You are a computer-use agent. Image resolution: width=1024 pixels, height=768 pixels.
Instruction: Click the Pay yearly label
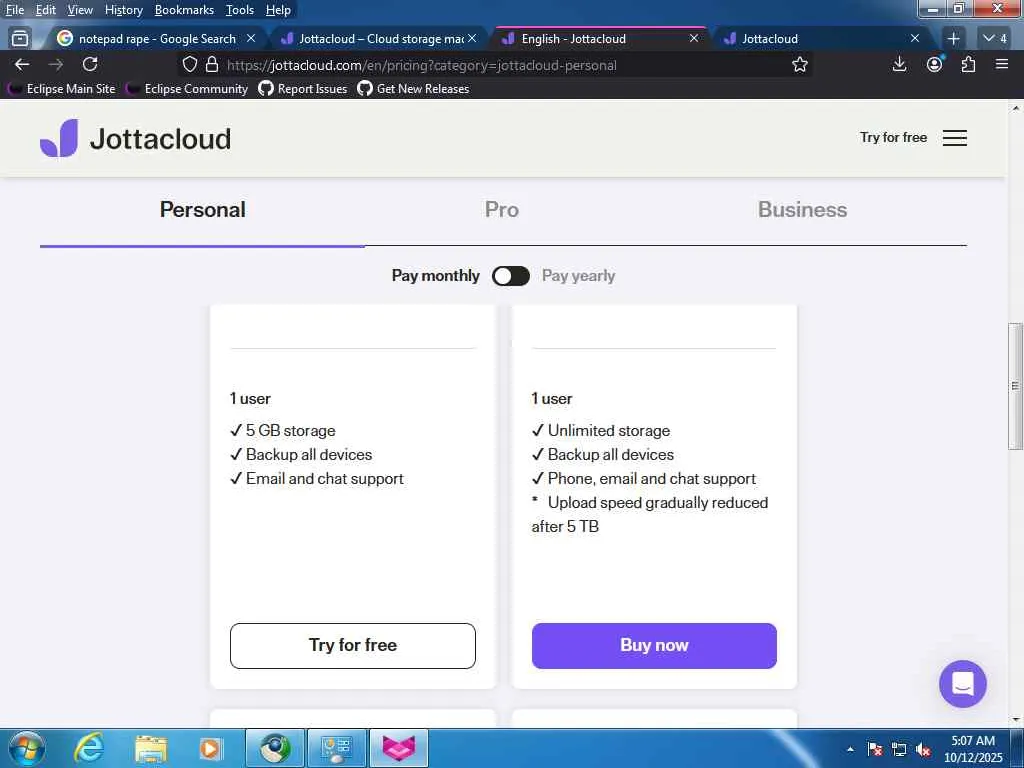click(578, 276)
